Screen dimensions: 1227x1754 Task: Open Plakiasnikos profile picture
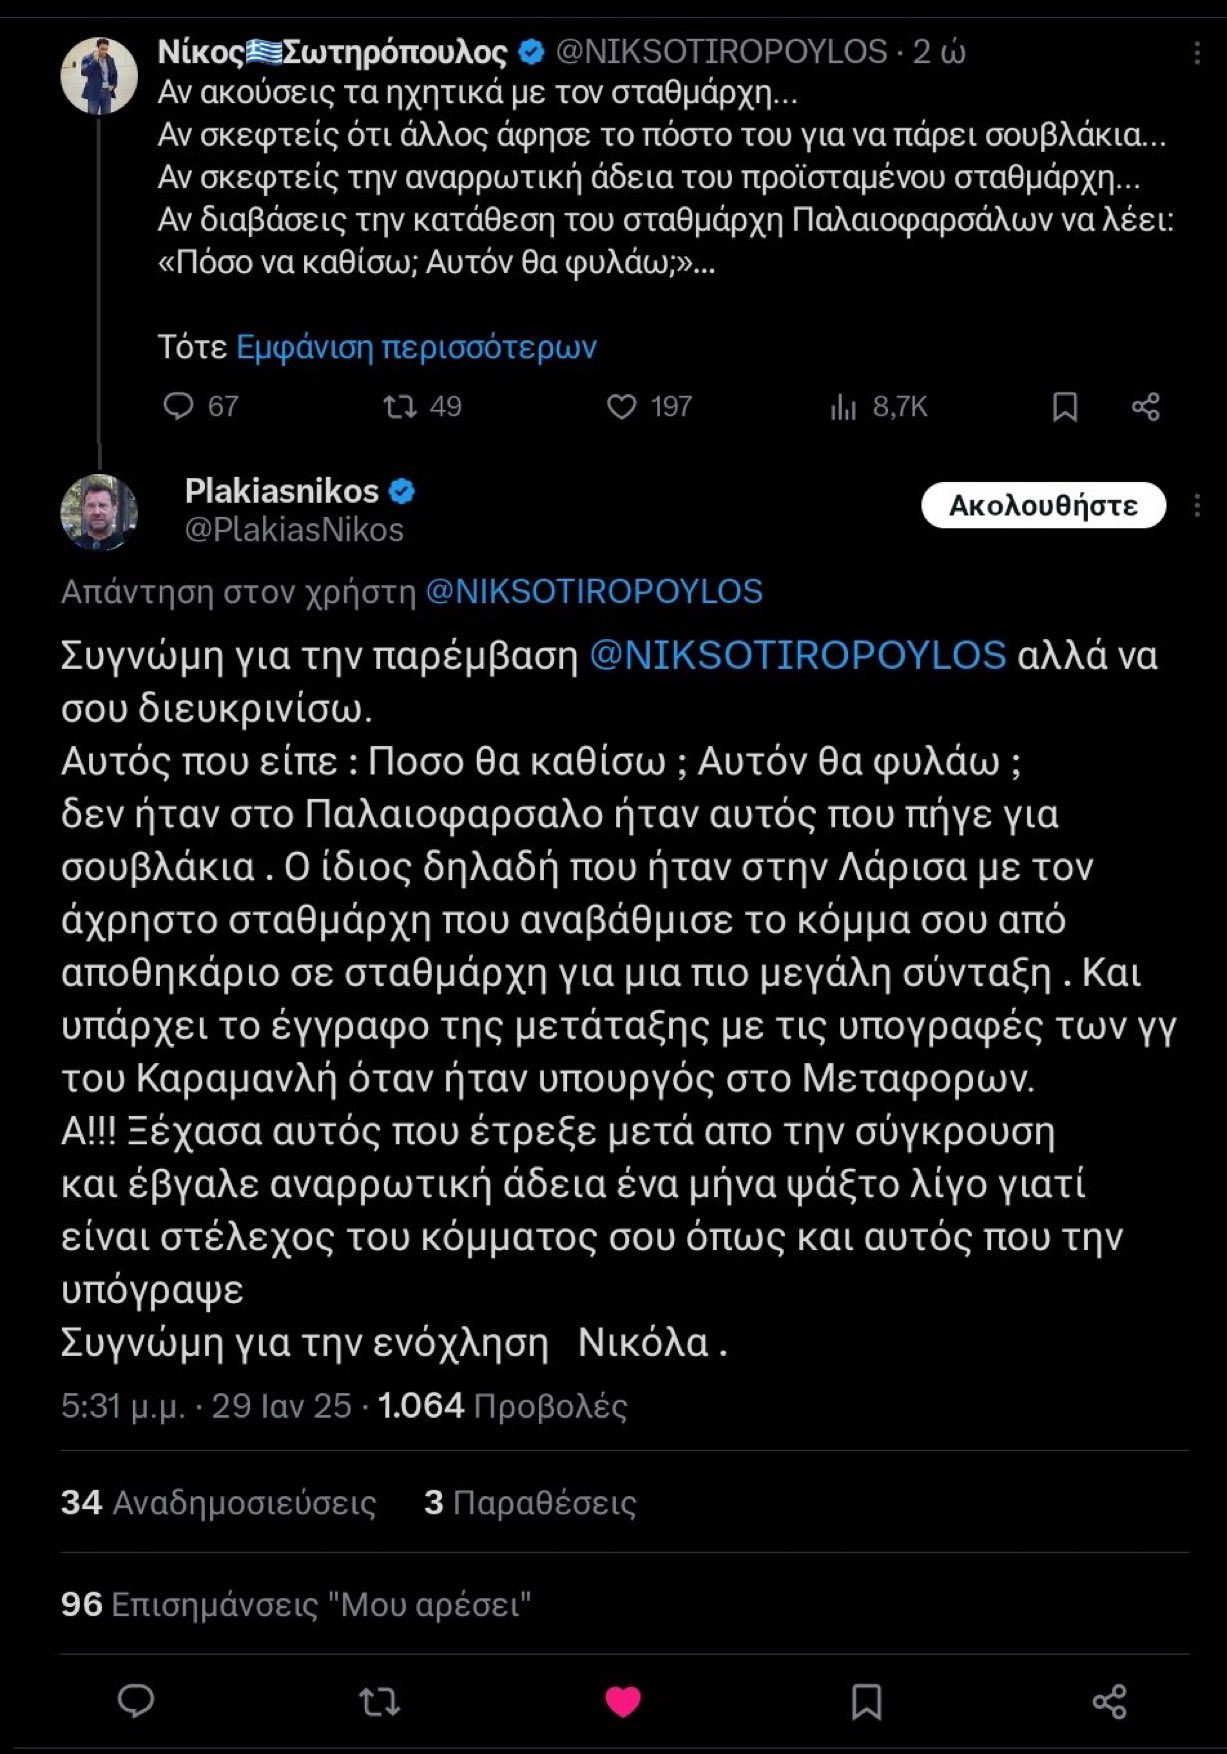pyautogui.click(x=99, y=512)
